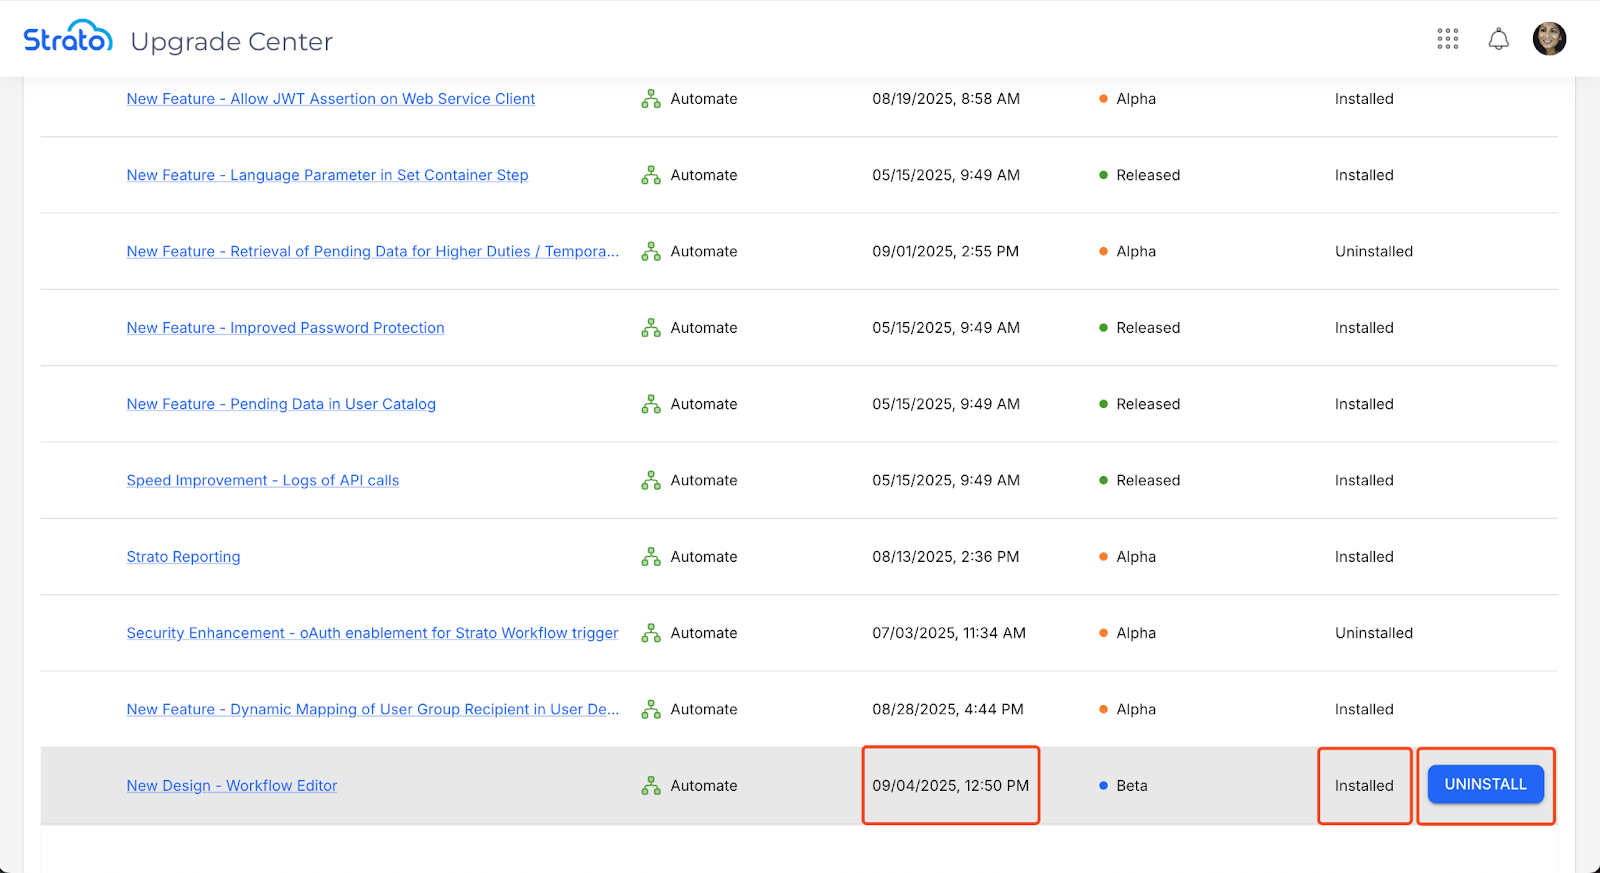Click Automate icon in Strato Reporting row
The height and width of the screenshot is (873, 1600).
651,557
